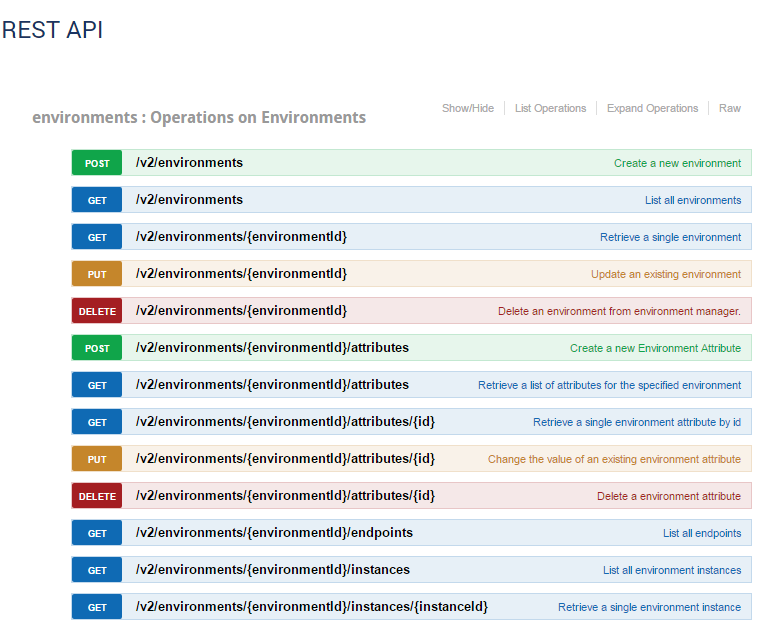759x623 pixels.
Task: Expand /v2/environments path in List all environments row
Action: point(189,199)
